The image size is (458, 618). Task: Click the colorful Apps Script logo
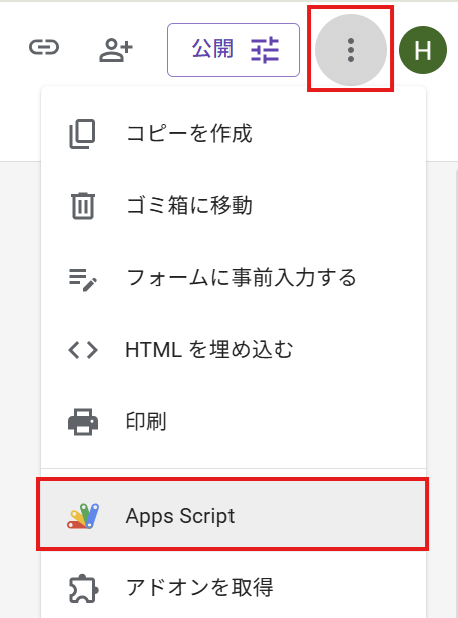(x=83, y=516)
